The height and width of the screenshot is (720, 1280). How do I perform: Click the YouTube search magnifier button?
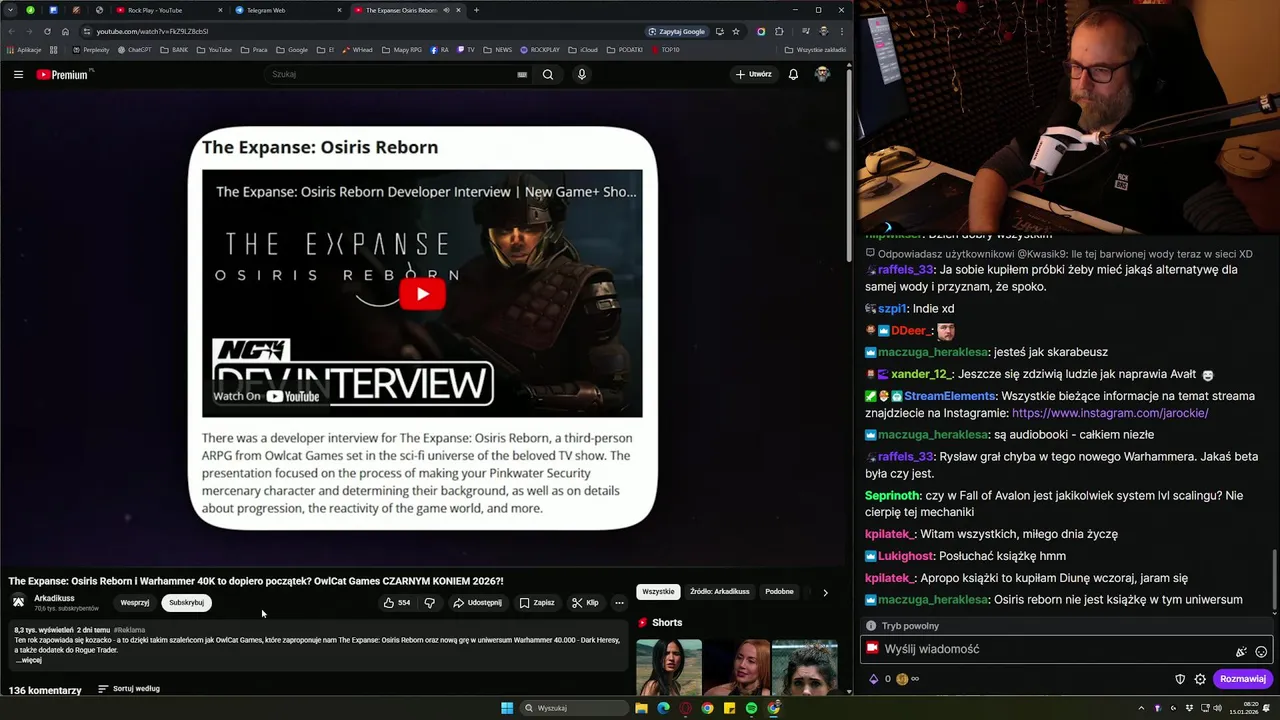coord(548,74)
